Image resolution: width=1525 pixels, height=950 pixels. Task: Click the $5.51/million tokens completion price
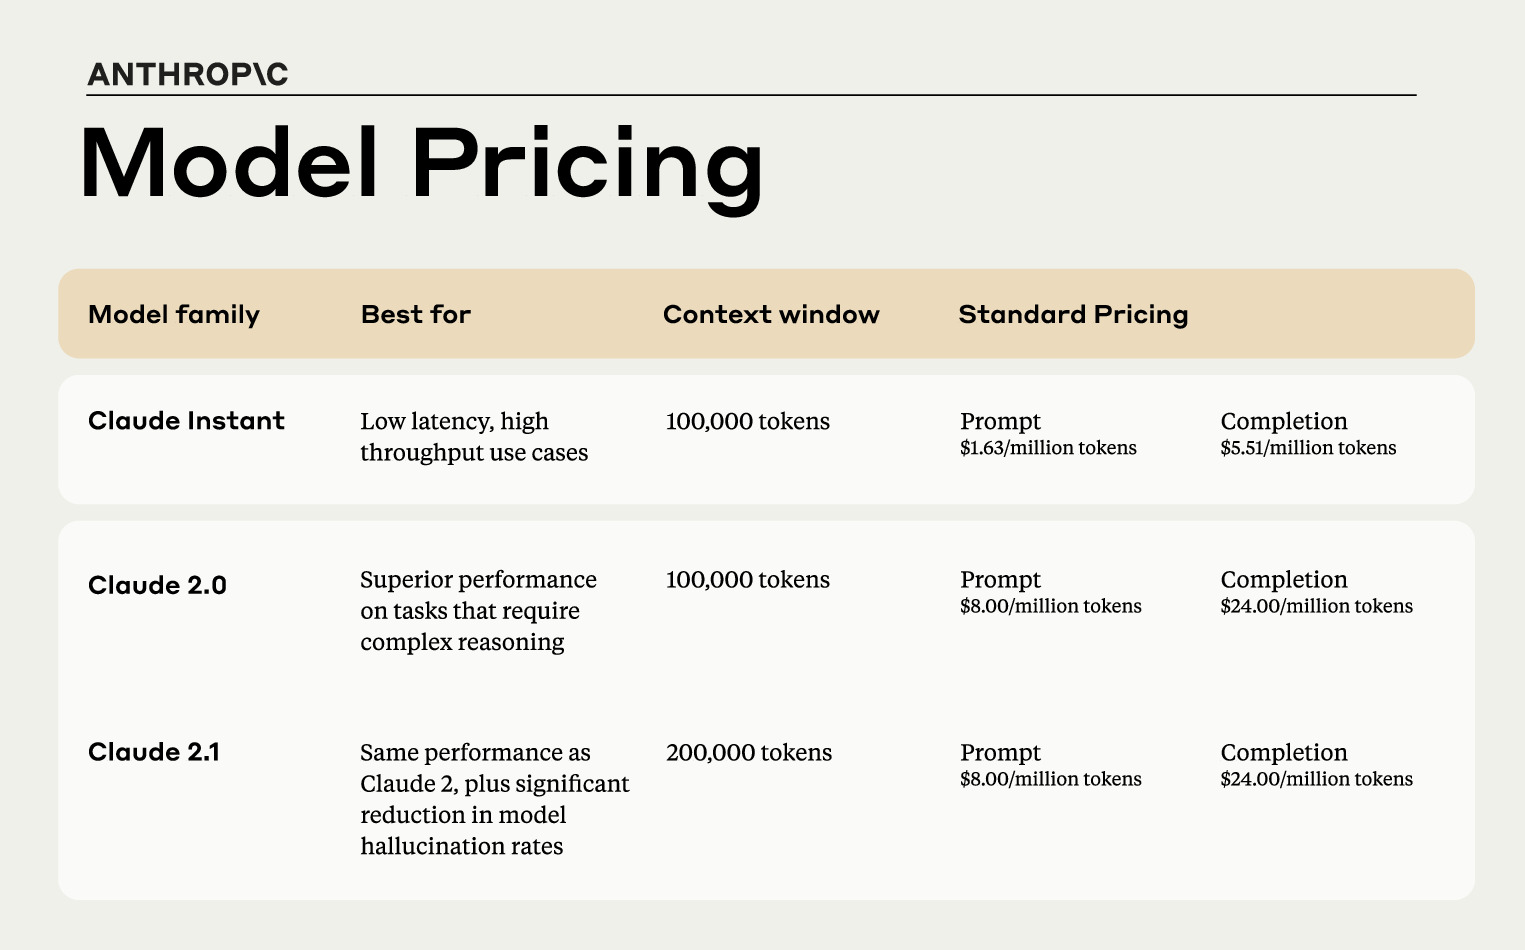click(x=1308, y=448)
